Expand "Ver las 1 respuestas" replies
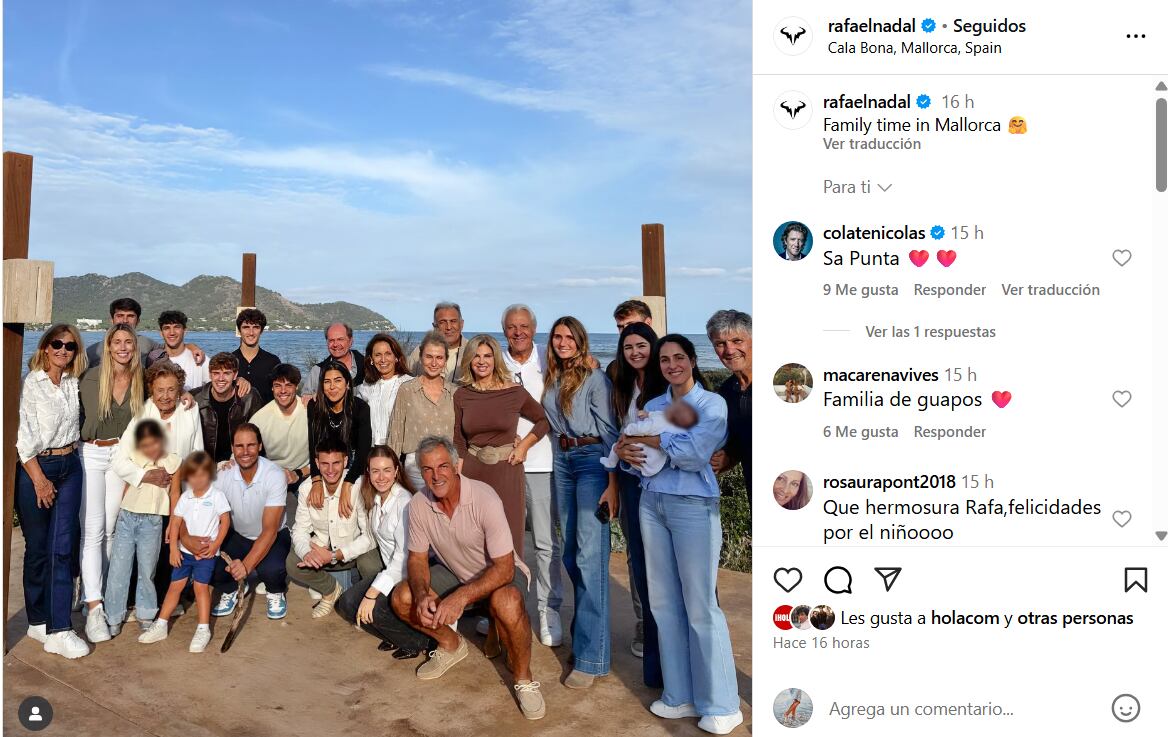 pyautogui.click(x=930, y=331)
